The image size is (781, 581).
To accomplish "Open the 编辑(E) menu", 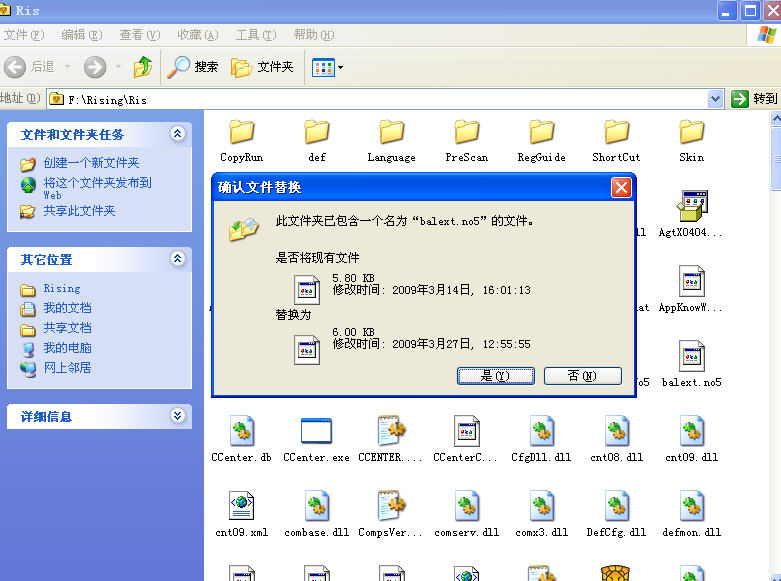I will click(82, 35).
